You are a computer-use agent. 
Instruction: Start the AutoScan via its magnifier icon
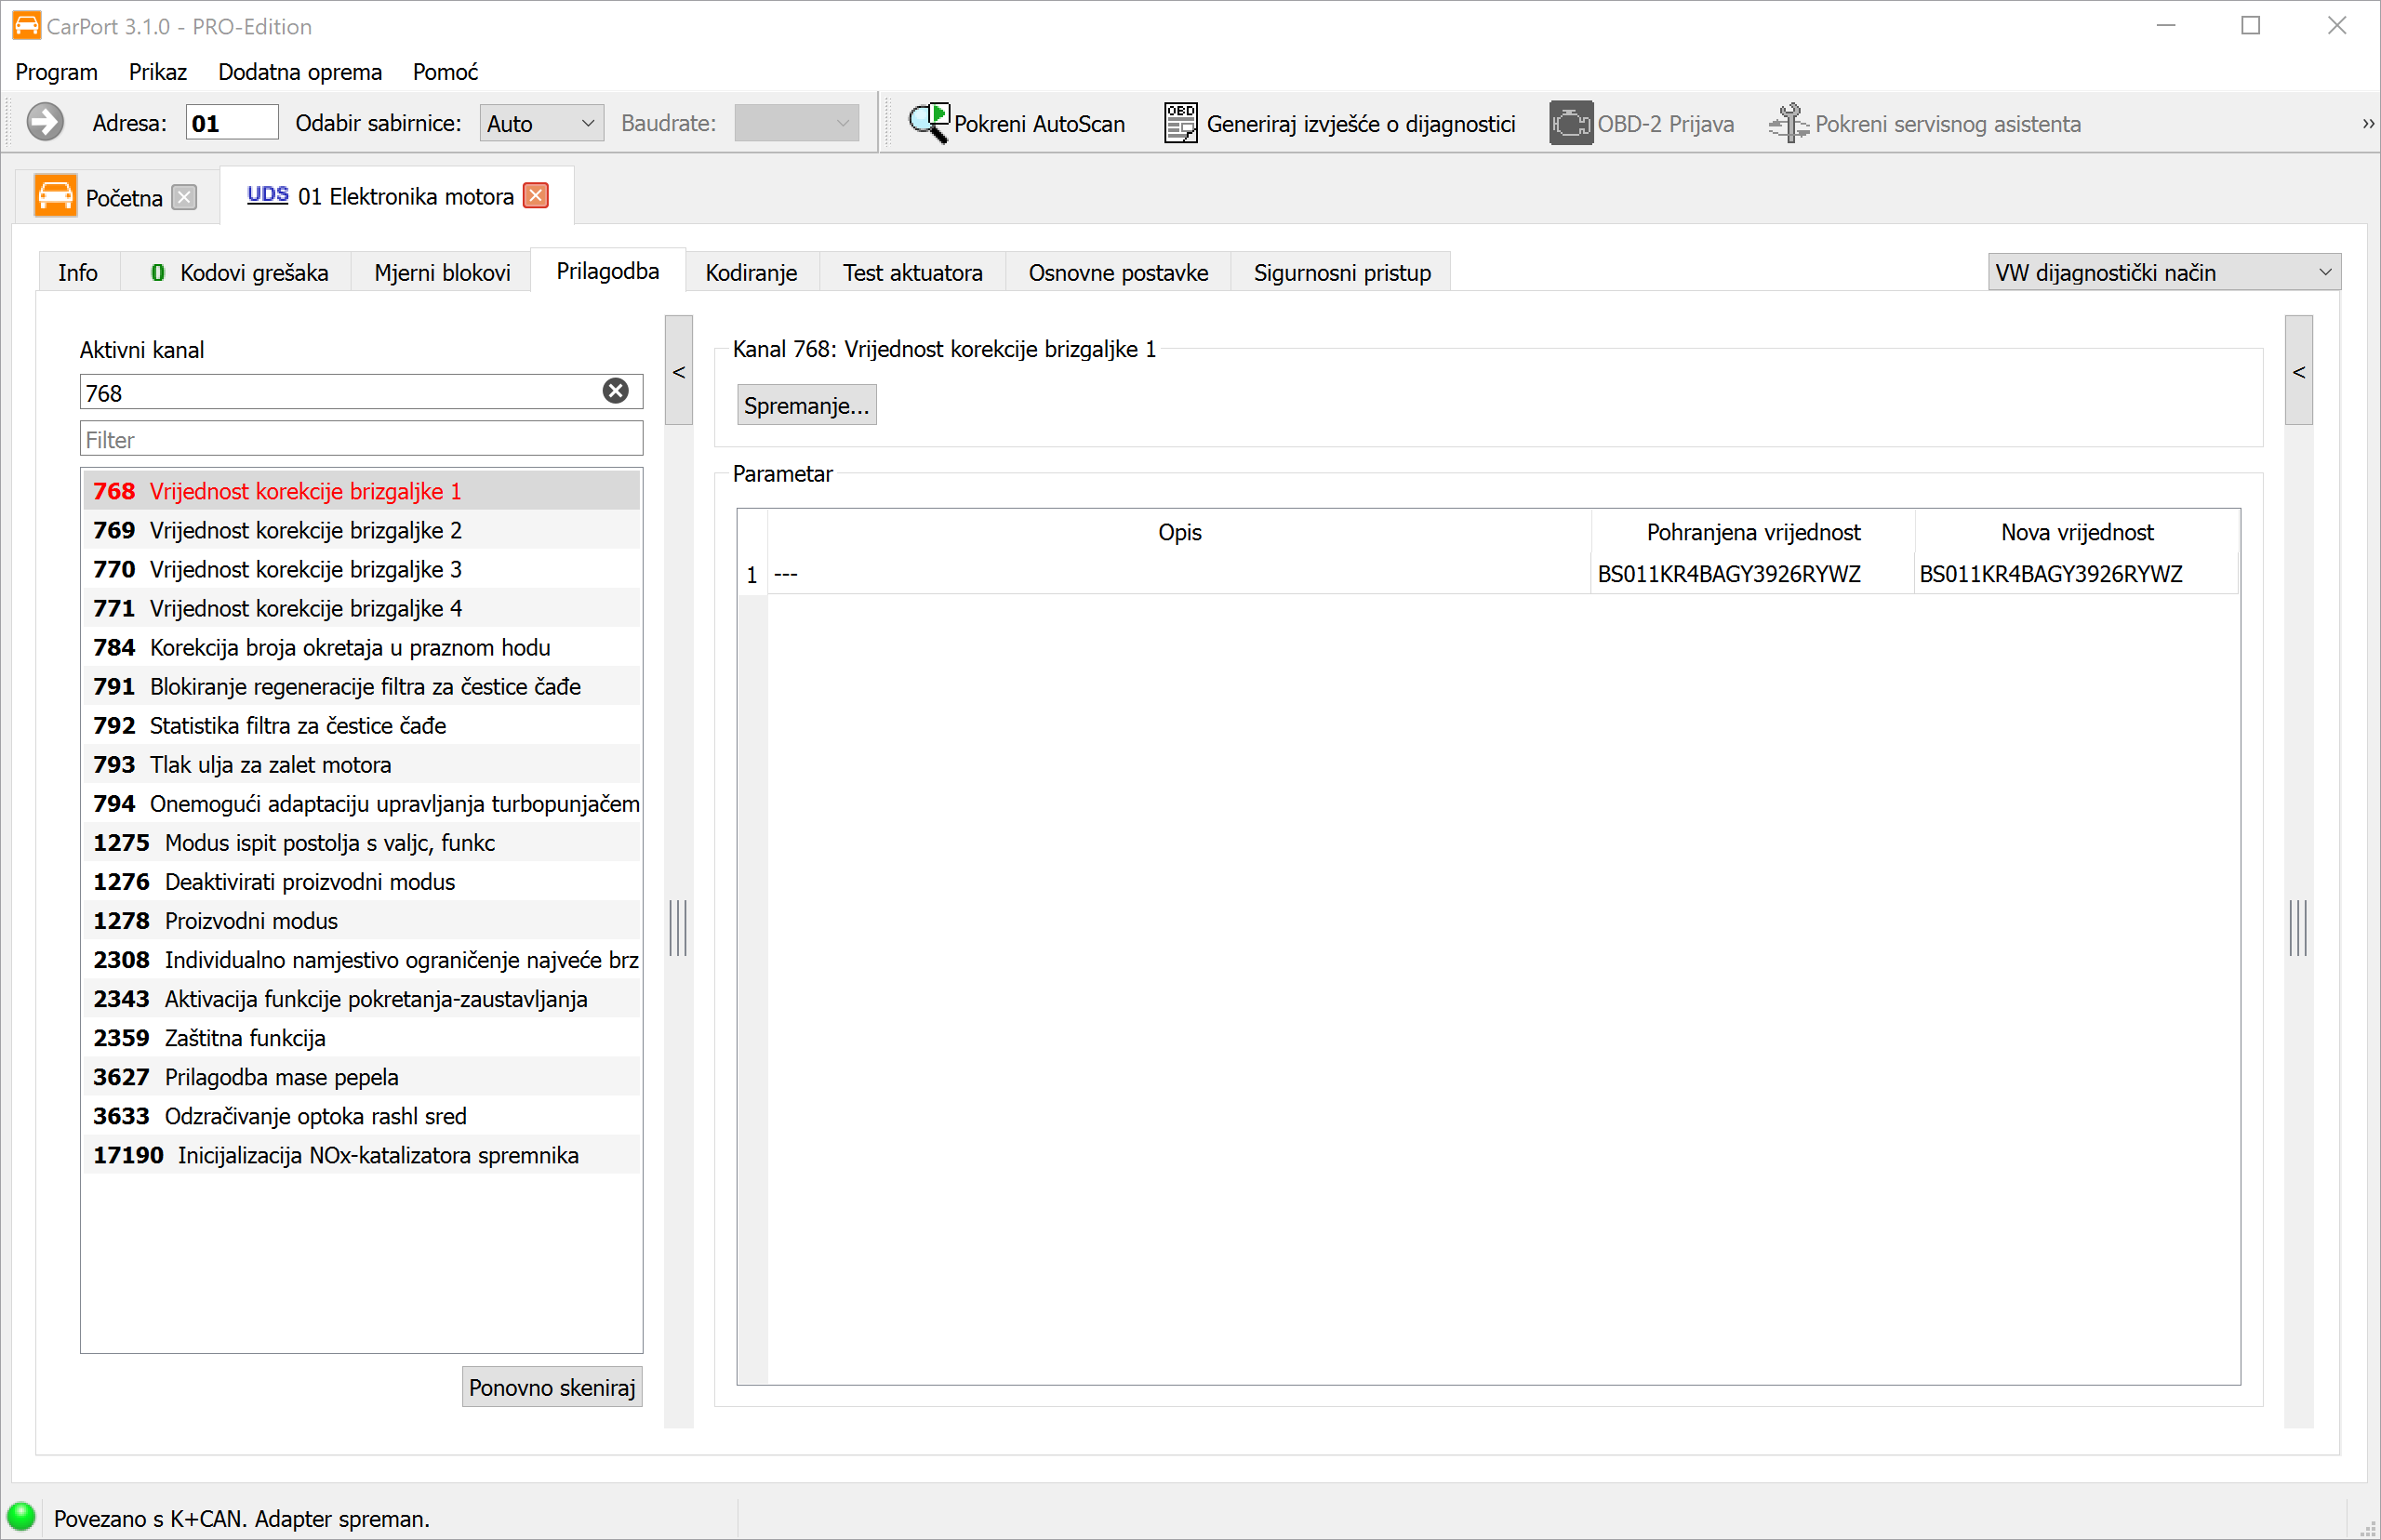tap(928, 123)
